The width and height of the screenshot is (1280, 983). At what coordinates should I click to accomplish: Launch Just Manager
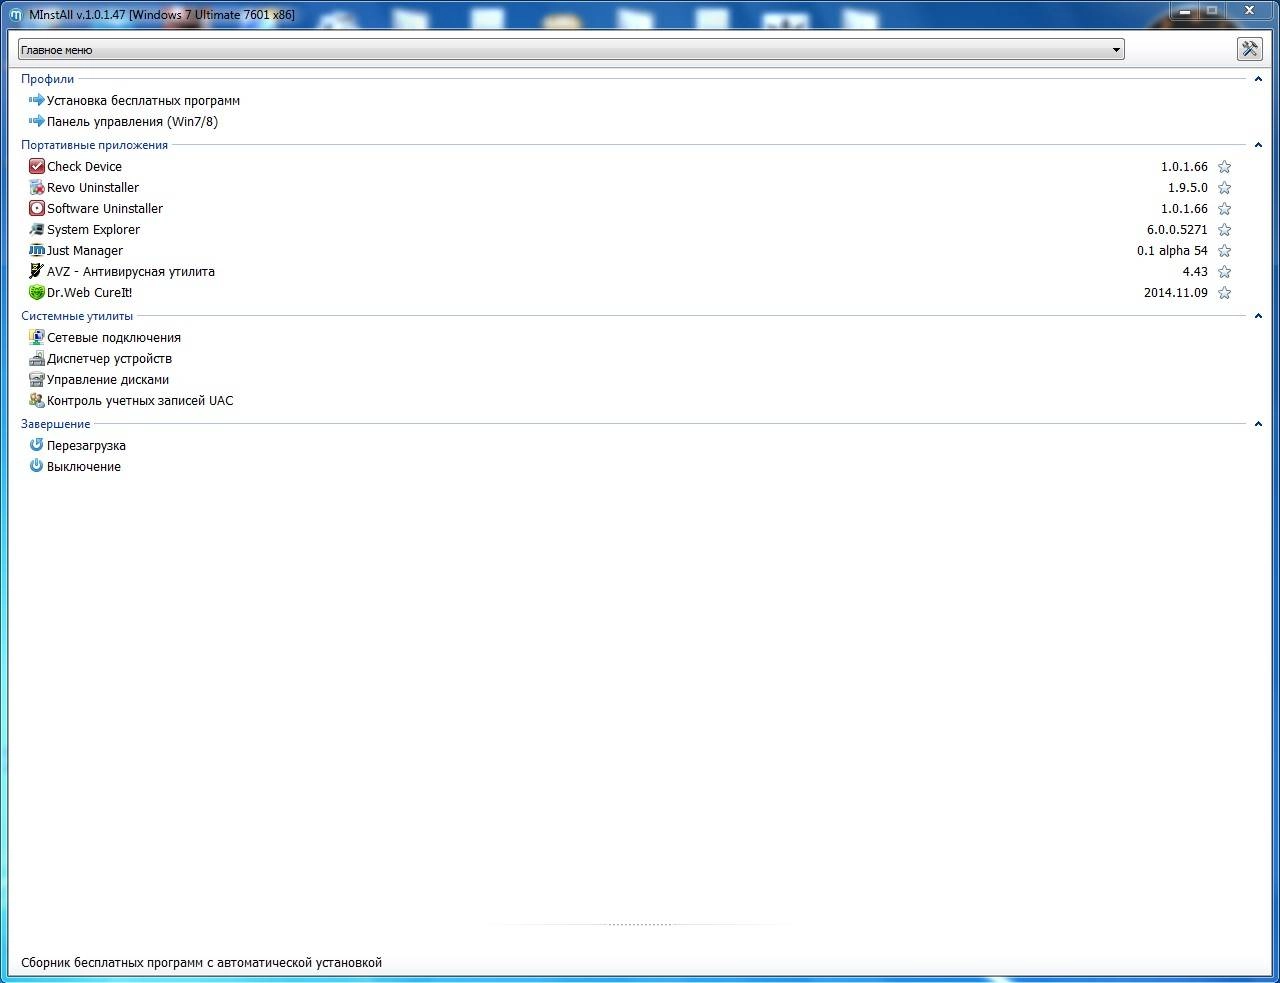tap(85, 250)
